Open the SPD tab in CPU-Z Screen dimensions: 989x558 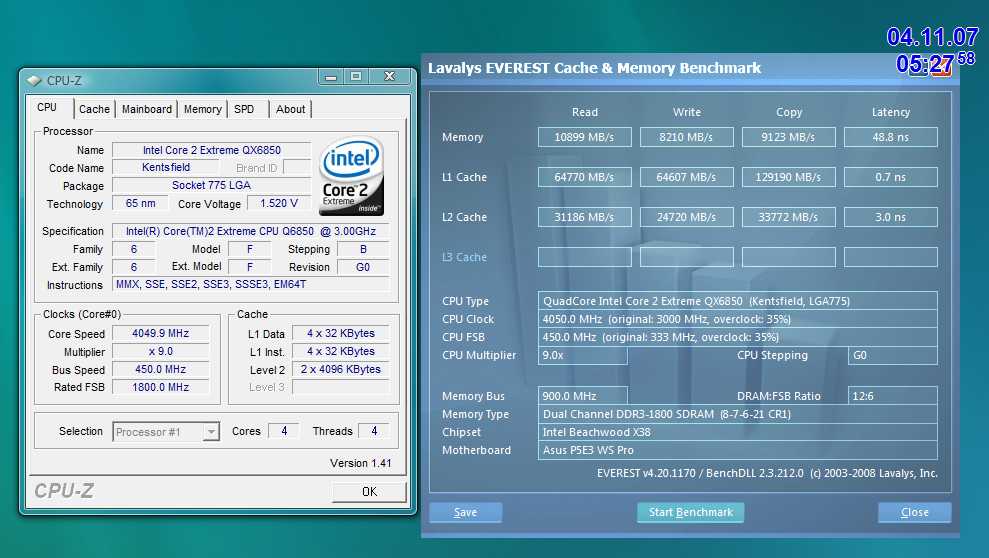(244, 109)
